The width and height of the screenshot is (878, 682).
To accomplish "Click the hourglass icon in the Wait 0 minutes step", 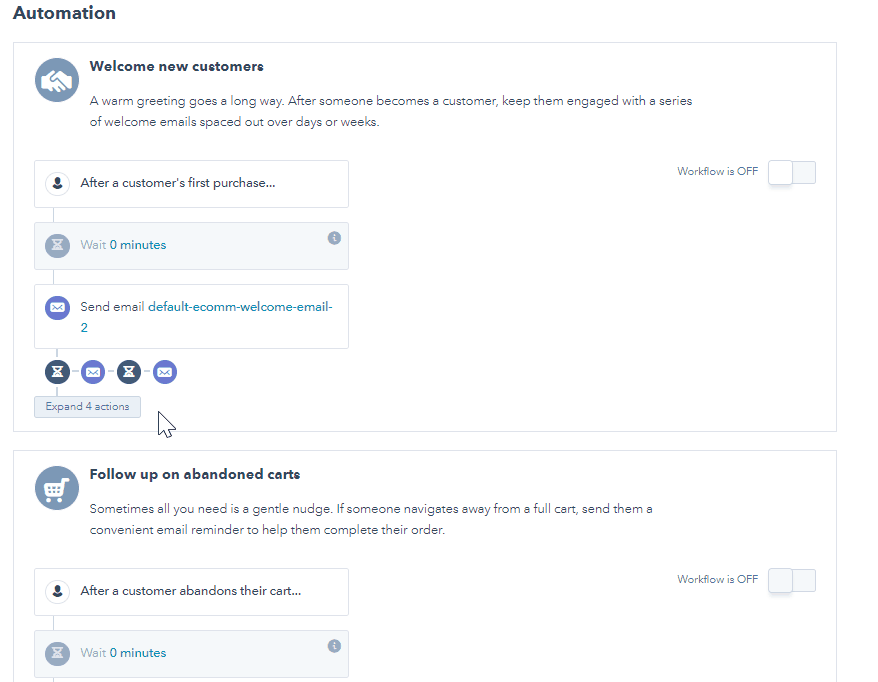I will coord(57,245).
